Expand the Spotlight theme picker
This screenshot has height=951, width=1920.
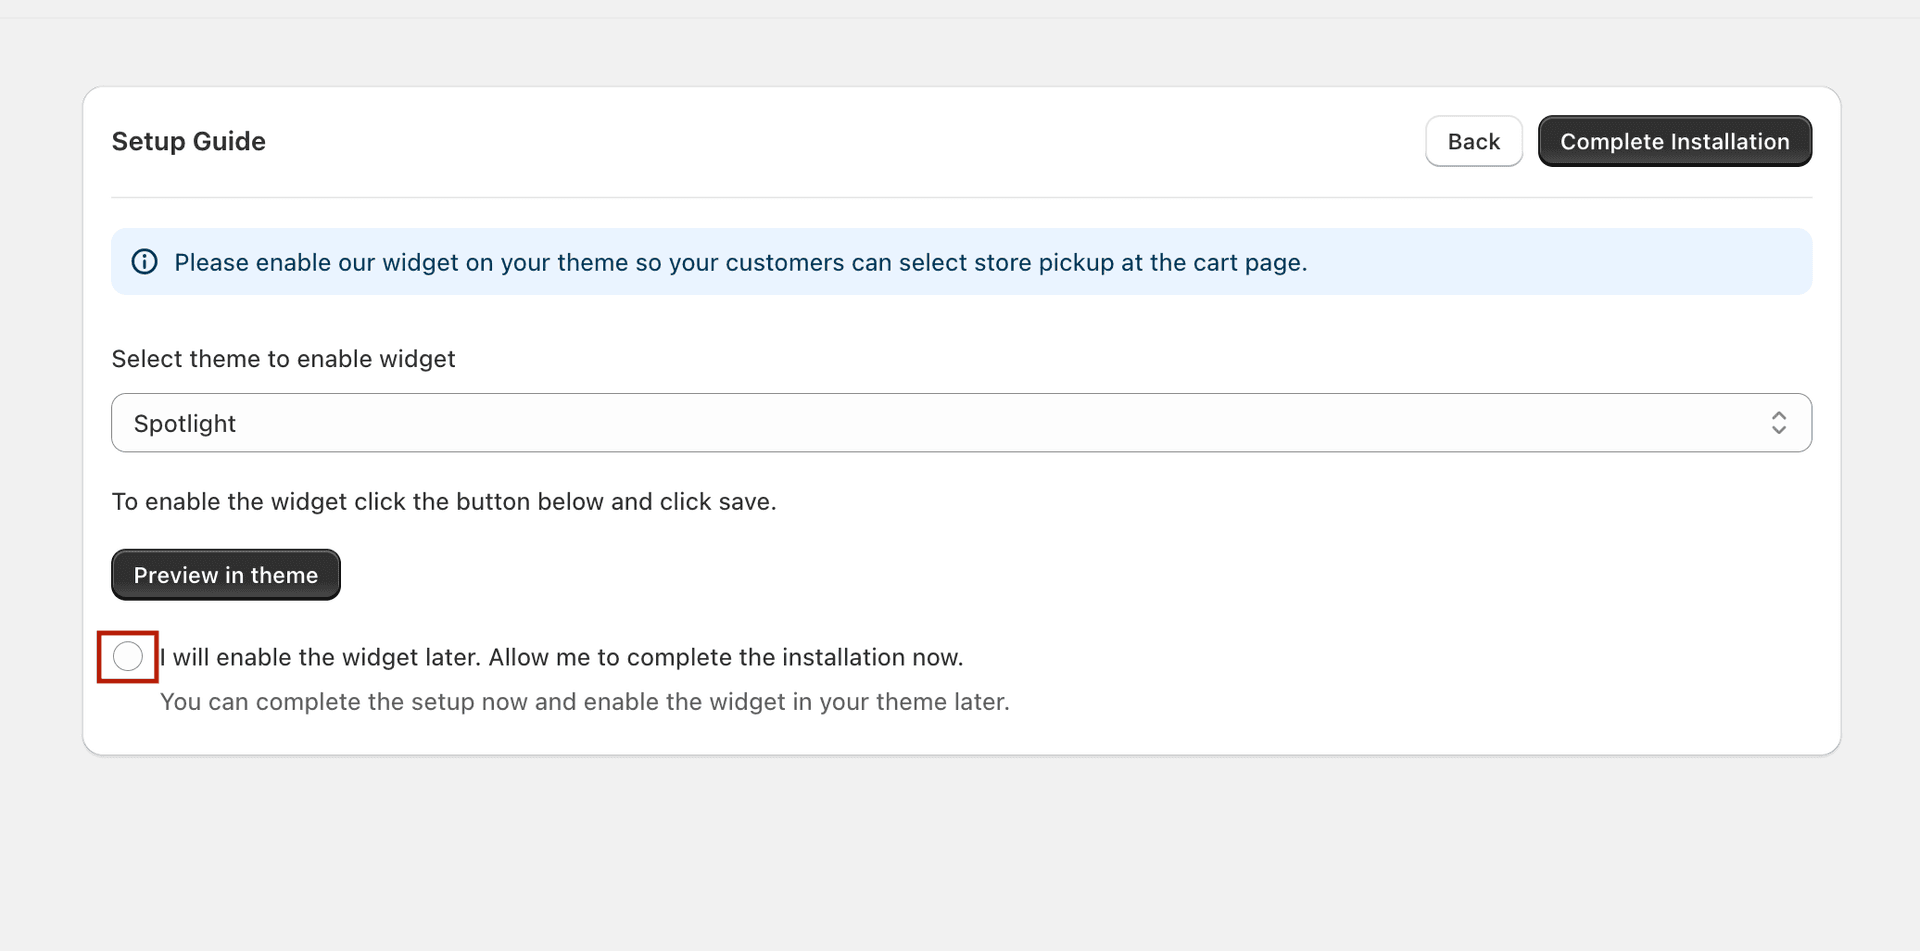(x=960, y=422)
